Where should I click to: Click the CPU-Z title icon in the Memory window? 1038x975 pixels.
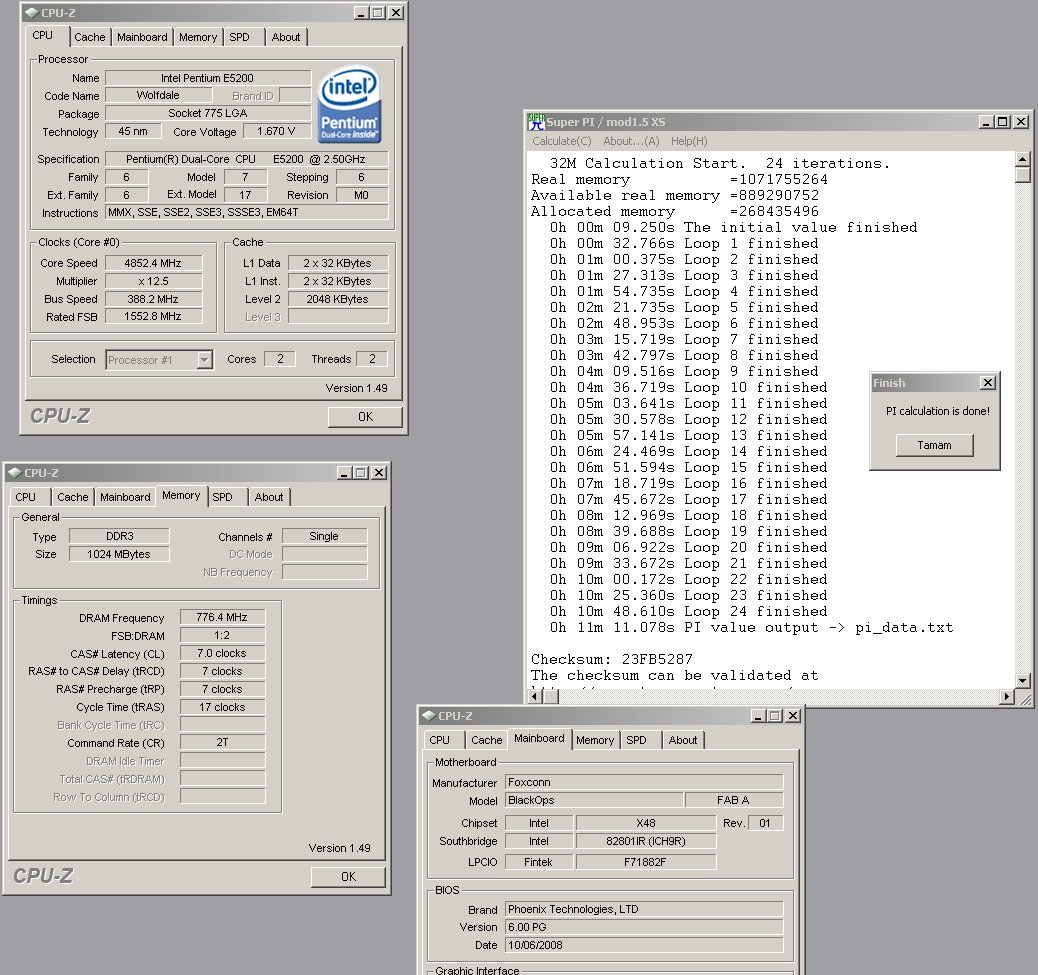click(x=15, y=473)
